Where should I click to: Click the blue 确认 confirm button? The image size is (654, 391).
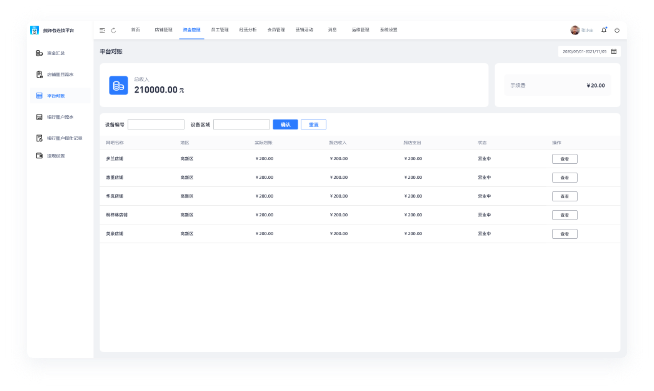[285, 124]
